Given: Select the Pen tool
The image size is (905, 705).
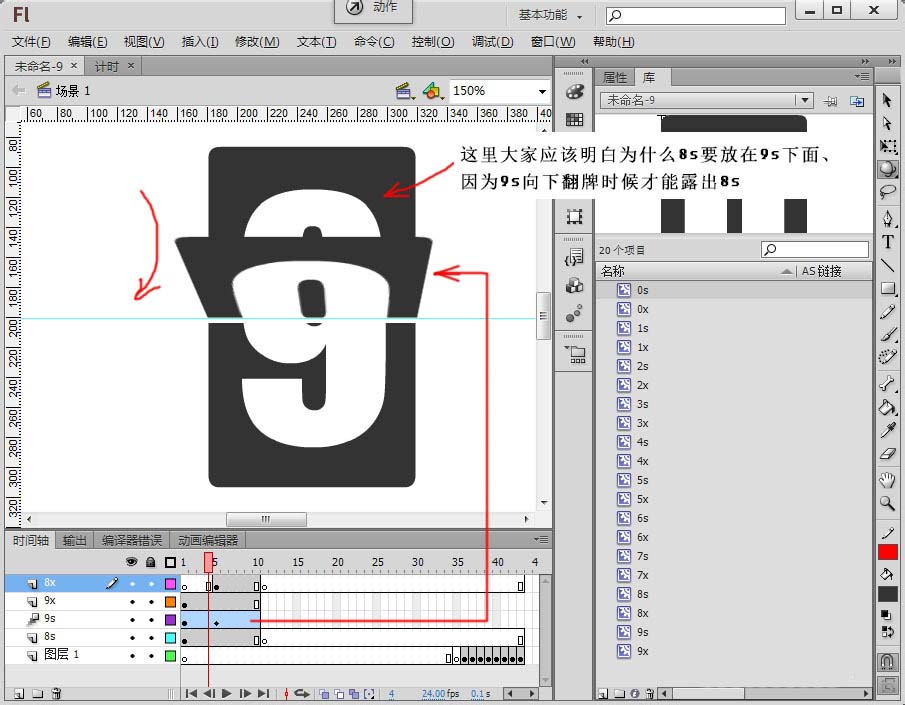Looking at the screenshot, I should (x=887, y=219).
